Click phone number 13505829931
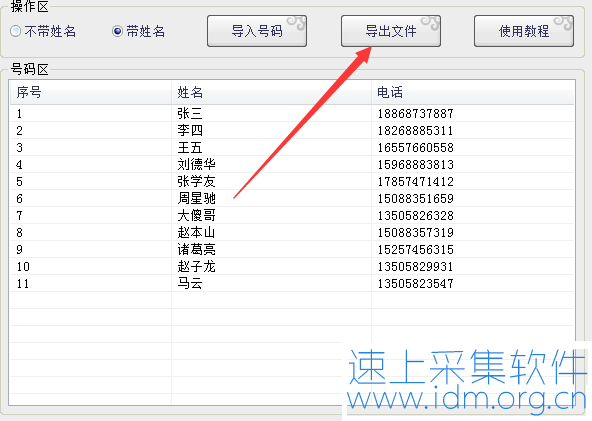The image size is (592, 421). 415,266
